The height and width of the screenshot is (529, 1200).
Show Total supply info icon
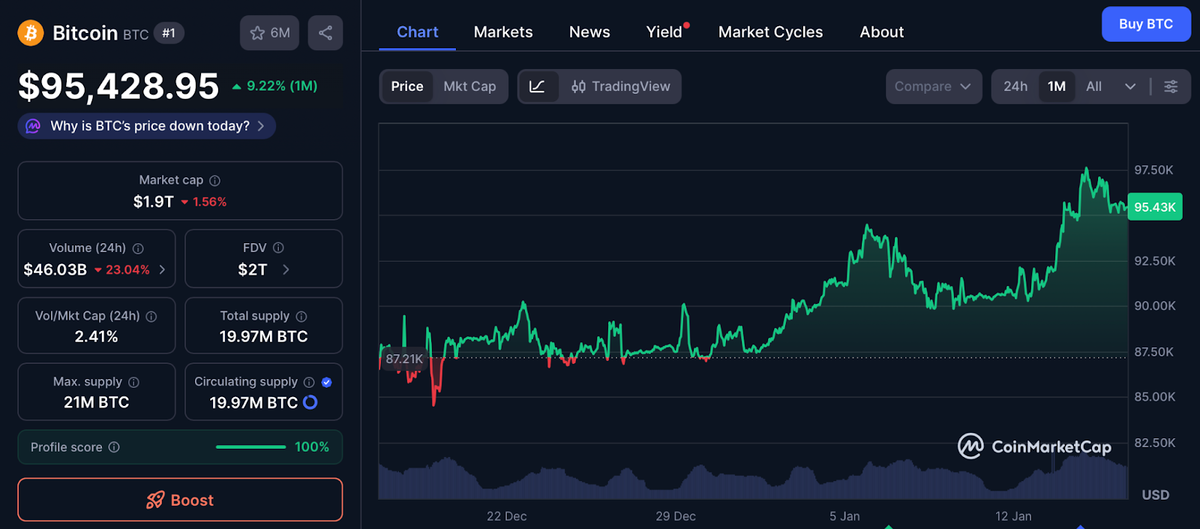[x=301, y=316]
